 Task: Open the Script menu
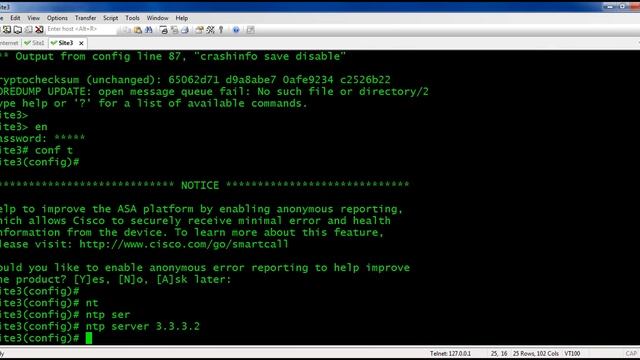tap(110, 18)
